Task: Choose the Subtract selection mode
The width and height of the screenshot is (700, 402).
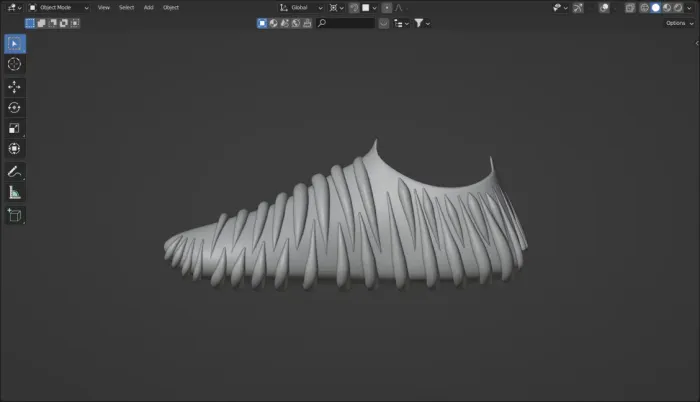Action: click(52, 23)
